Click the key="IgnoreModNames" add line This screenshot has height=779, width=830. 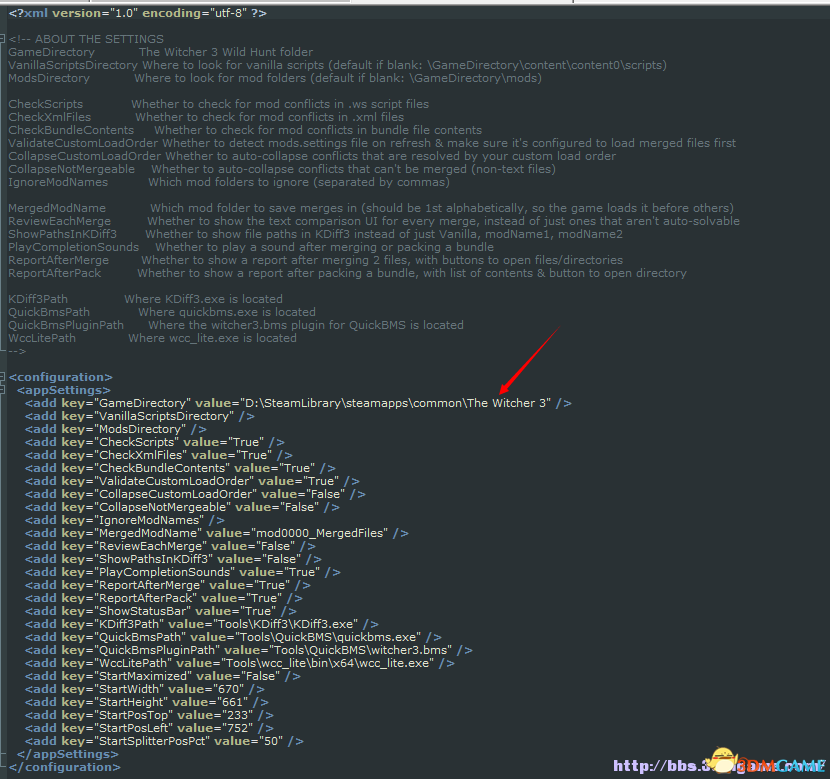pyautogui.click(x=125, y=520)
